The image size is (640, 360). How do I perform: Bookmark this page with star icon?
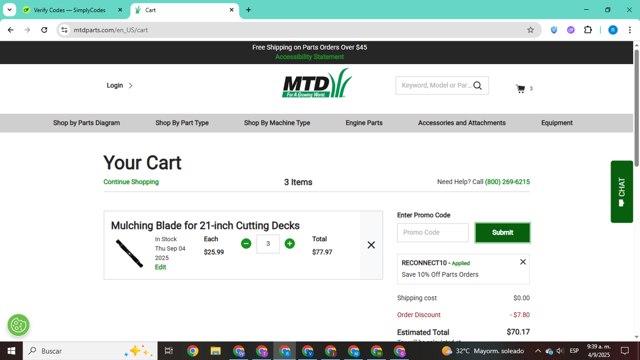530,30
